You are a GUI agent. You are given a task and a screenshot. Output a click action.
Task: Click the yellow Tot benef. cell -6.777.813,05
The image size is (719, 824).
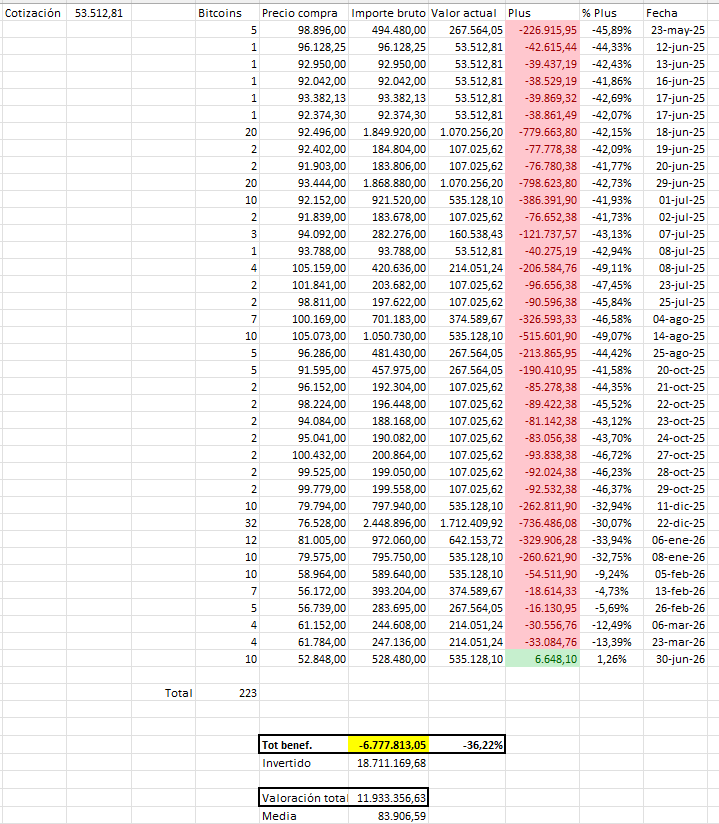point(388,745)
